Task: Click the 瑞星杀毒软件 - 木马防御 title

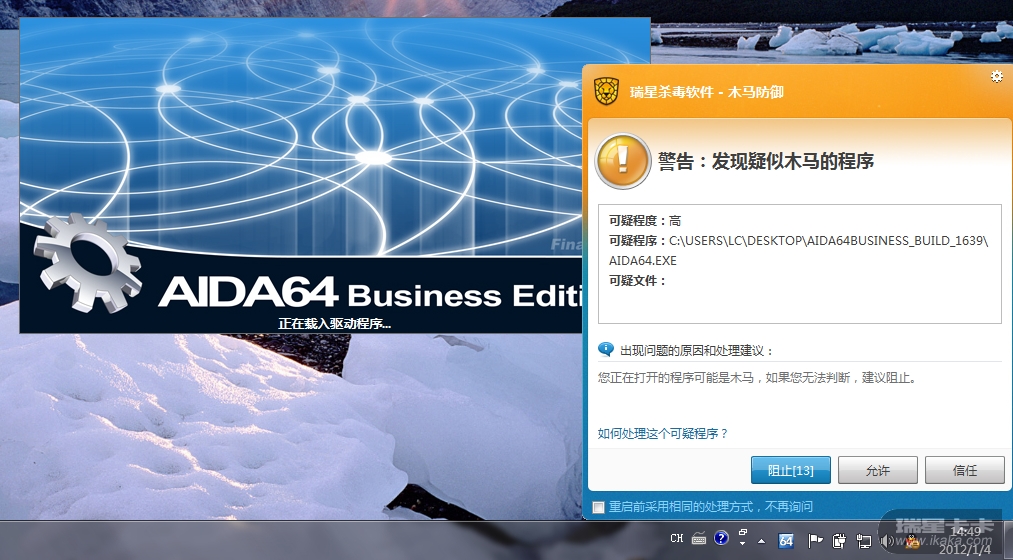Action: tap(707, 92)
